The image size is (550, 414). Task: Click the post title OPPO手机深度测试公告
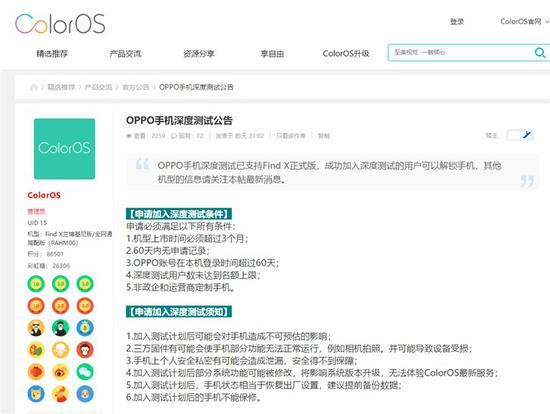pyautogui.click(x=179, y=121)
